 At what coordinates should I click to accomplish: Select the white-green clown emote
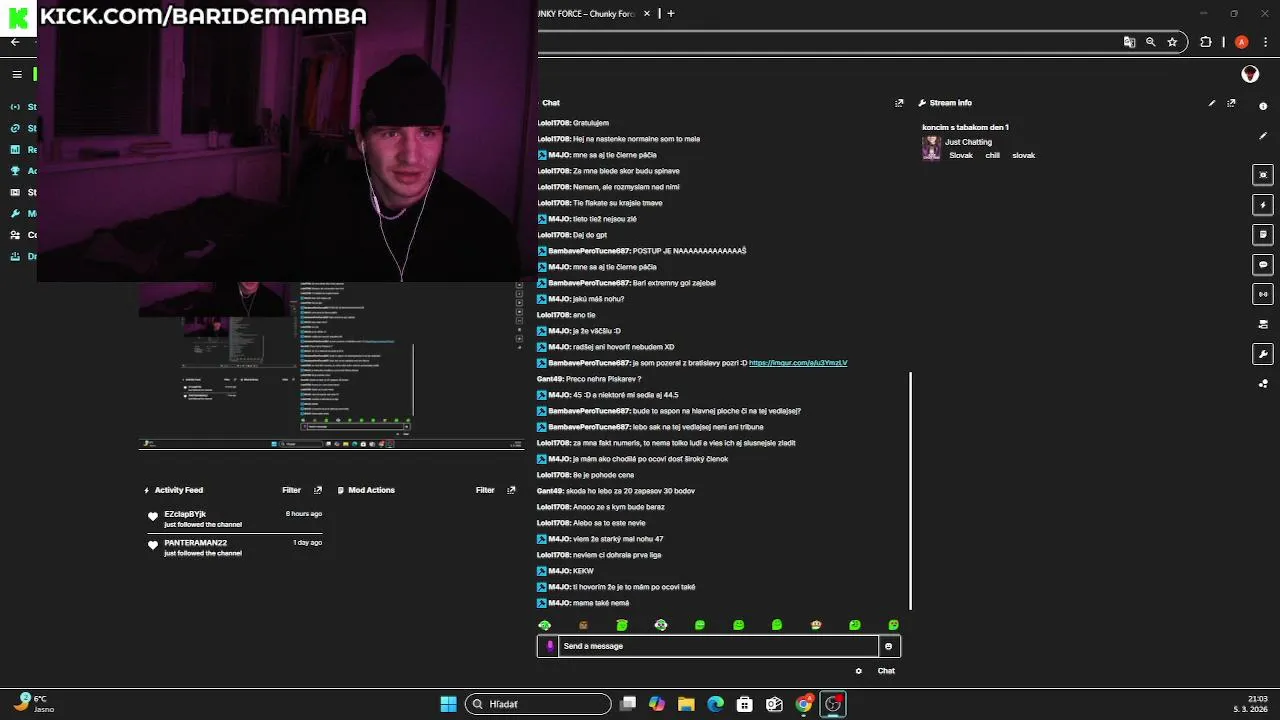tap(661, 625)
